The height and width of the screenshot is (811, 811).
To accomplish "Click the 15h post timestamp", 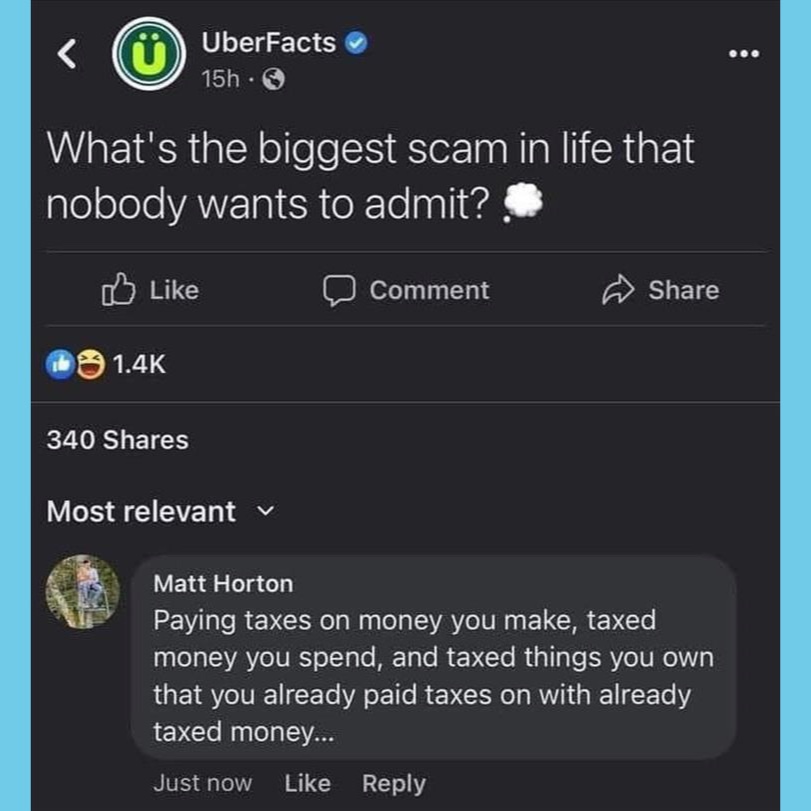I will 219,81.
